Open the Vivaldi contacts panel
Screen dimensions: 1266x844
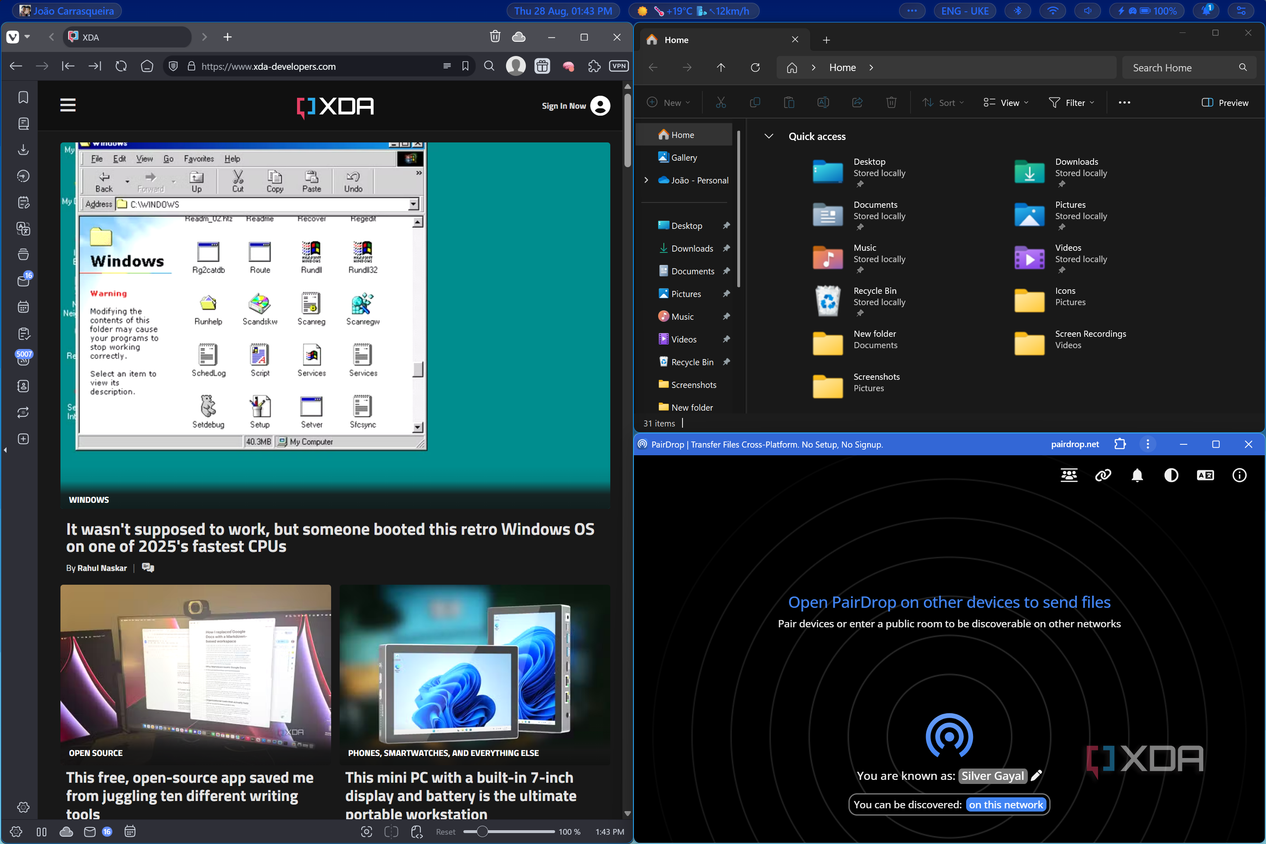[23, 386]
